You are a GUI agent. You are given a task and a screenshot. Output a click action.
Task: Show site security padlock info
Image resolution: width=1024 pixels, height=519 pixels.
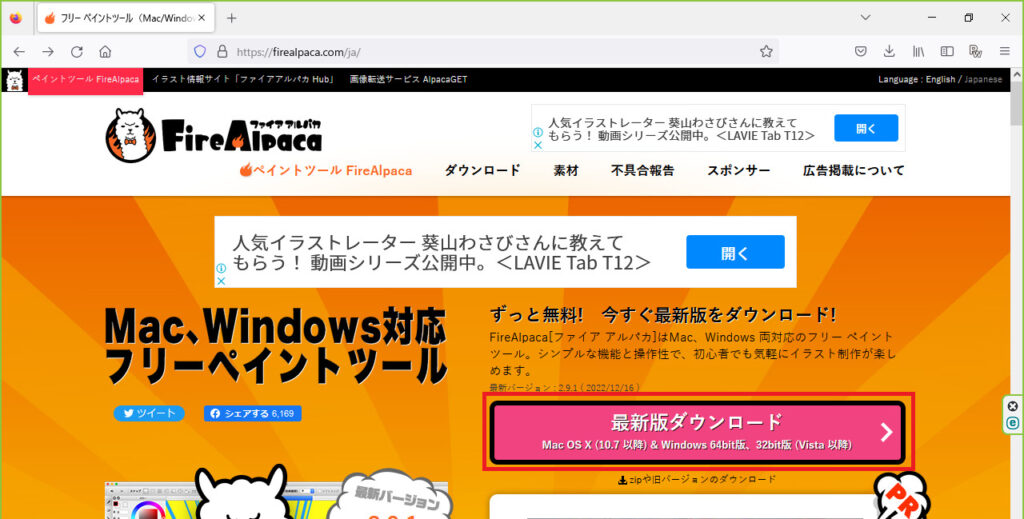222,52
